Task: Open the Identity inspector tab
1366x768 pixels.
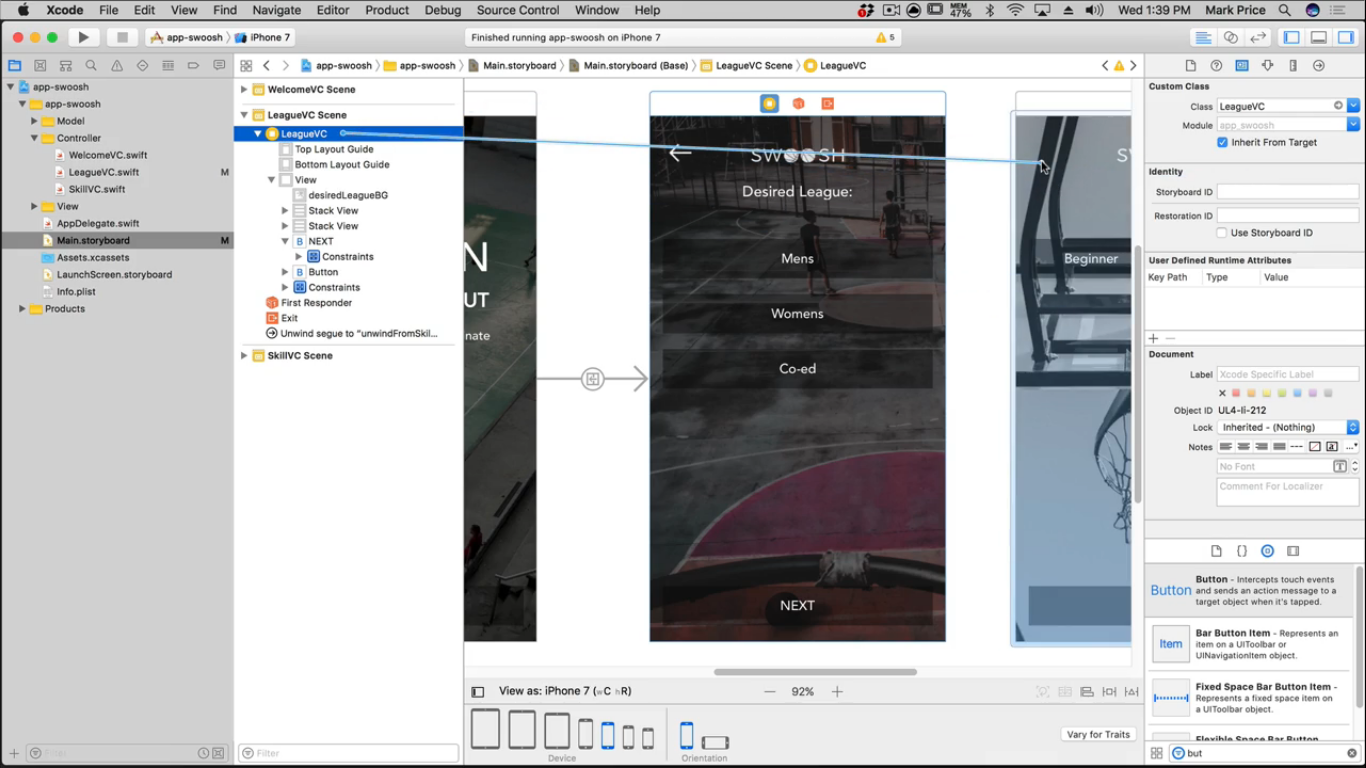Action: click(x=1241, y=66)
